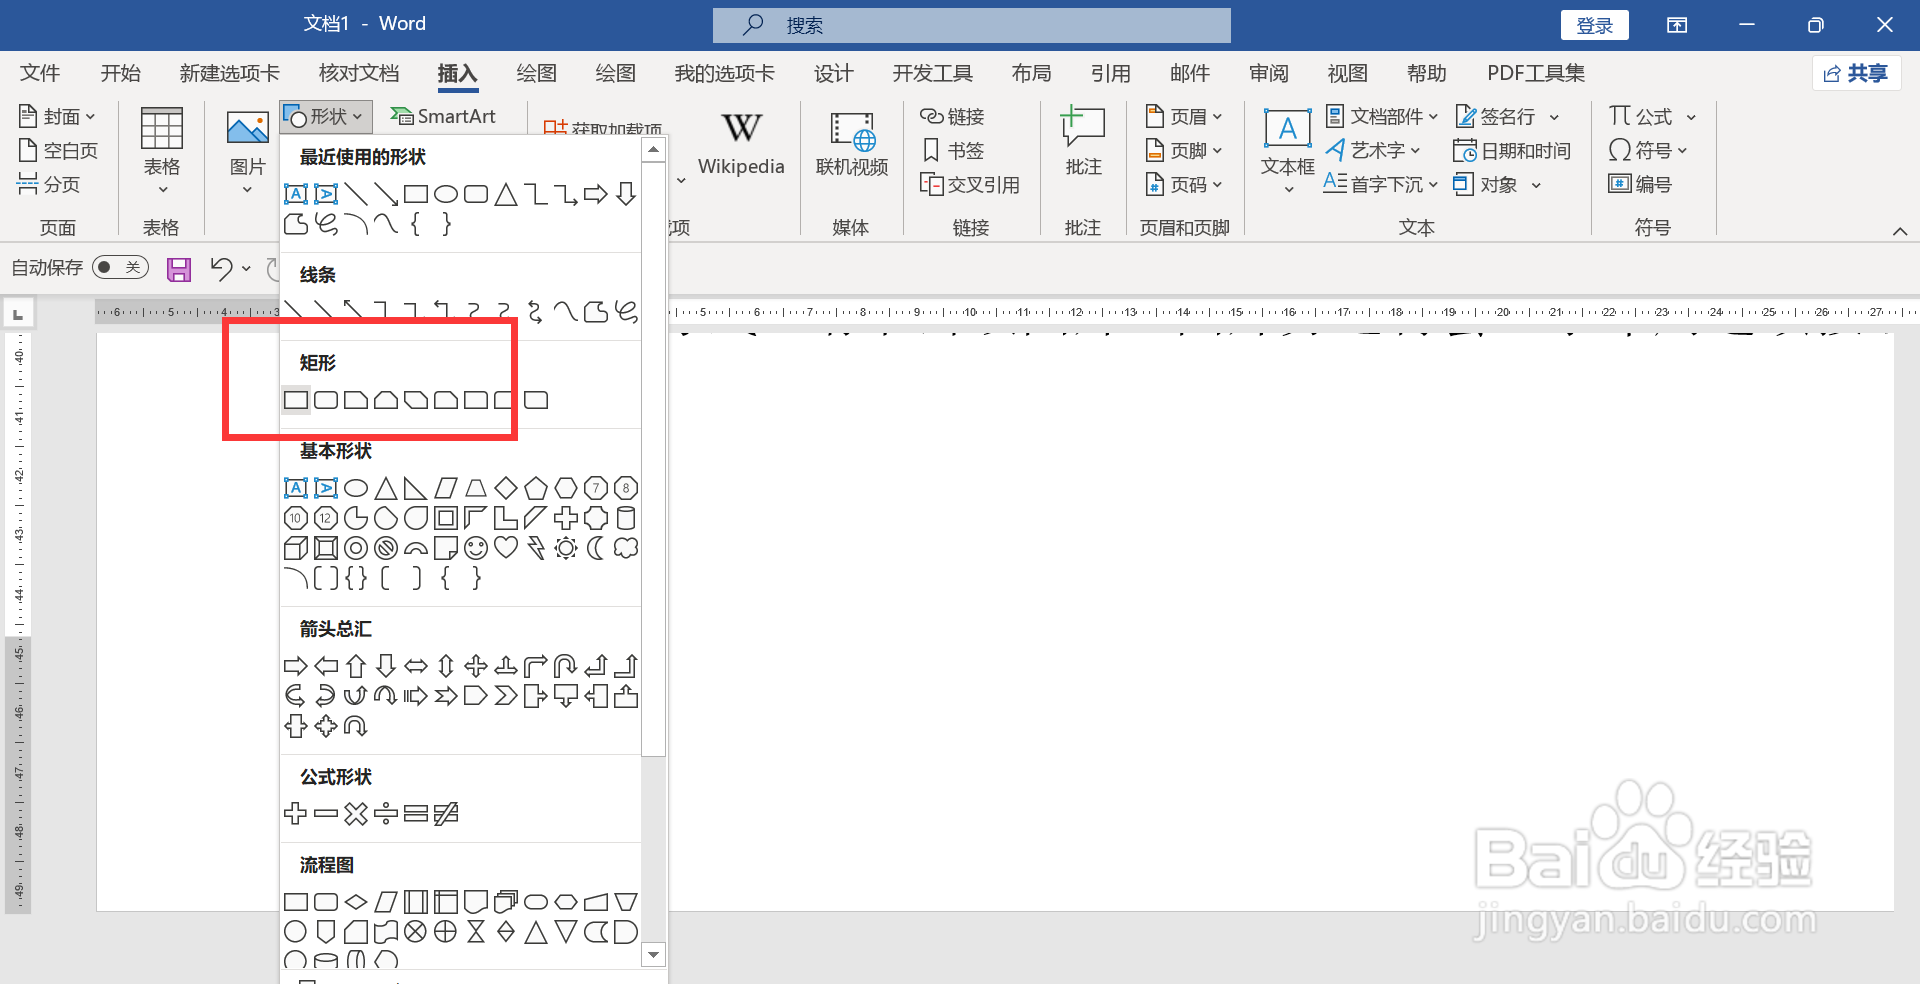Click the search box in title bar

[971, 25]
